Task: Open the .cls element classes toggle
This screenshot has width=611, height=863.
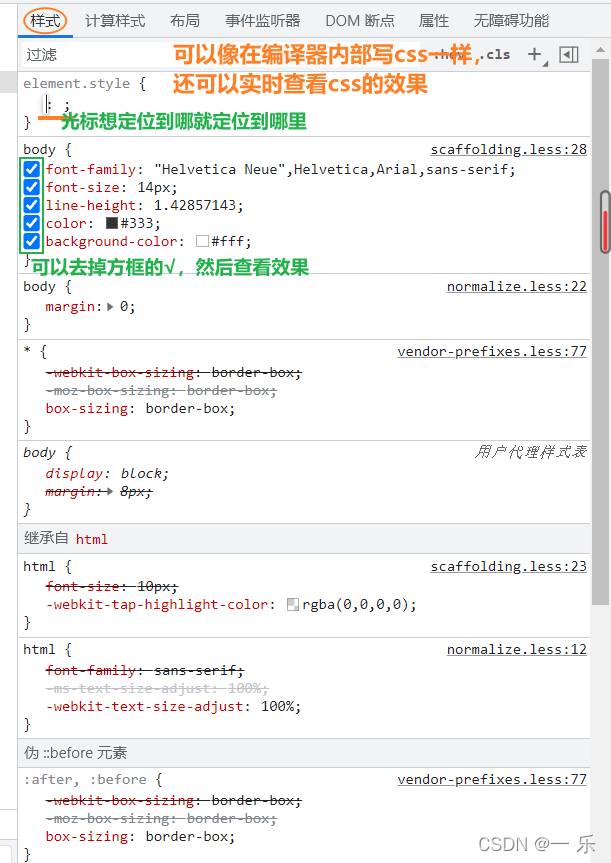Action: pos(495,54)
